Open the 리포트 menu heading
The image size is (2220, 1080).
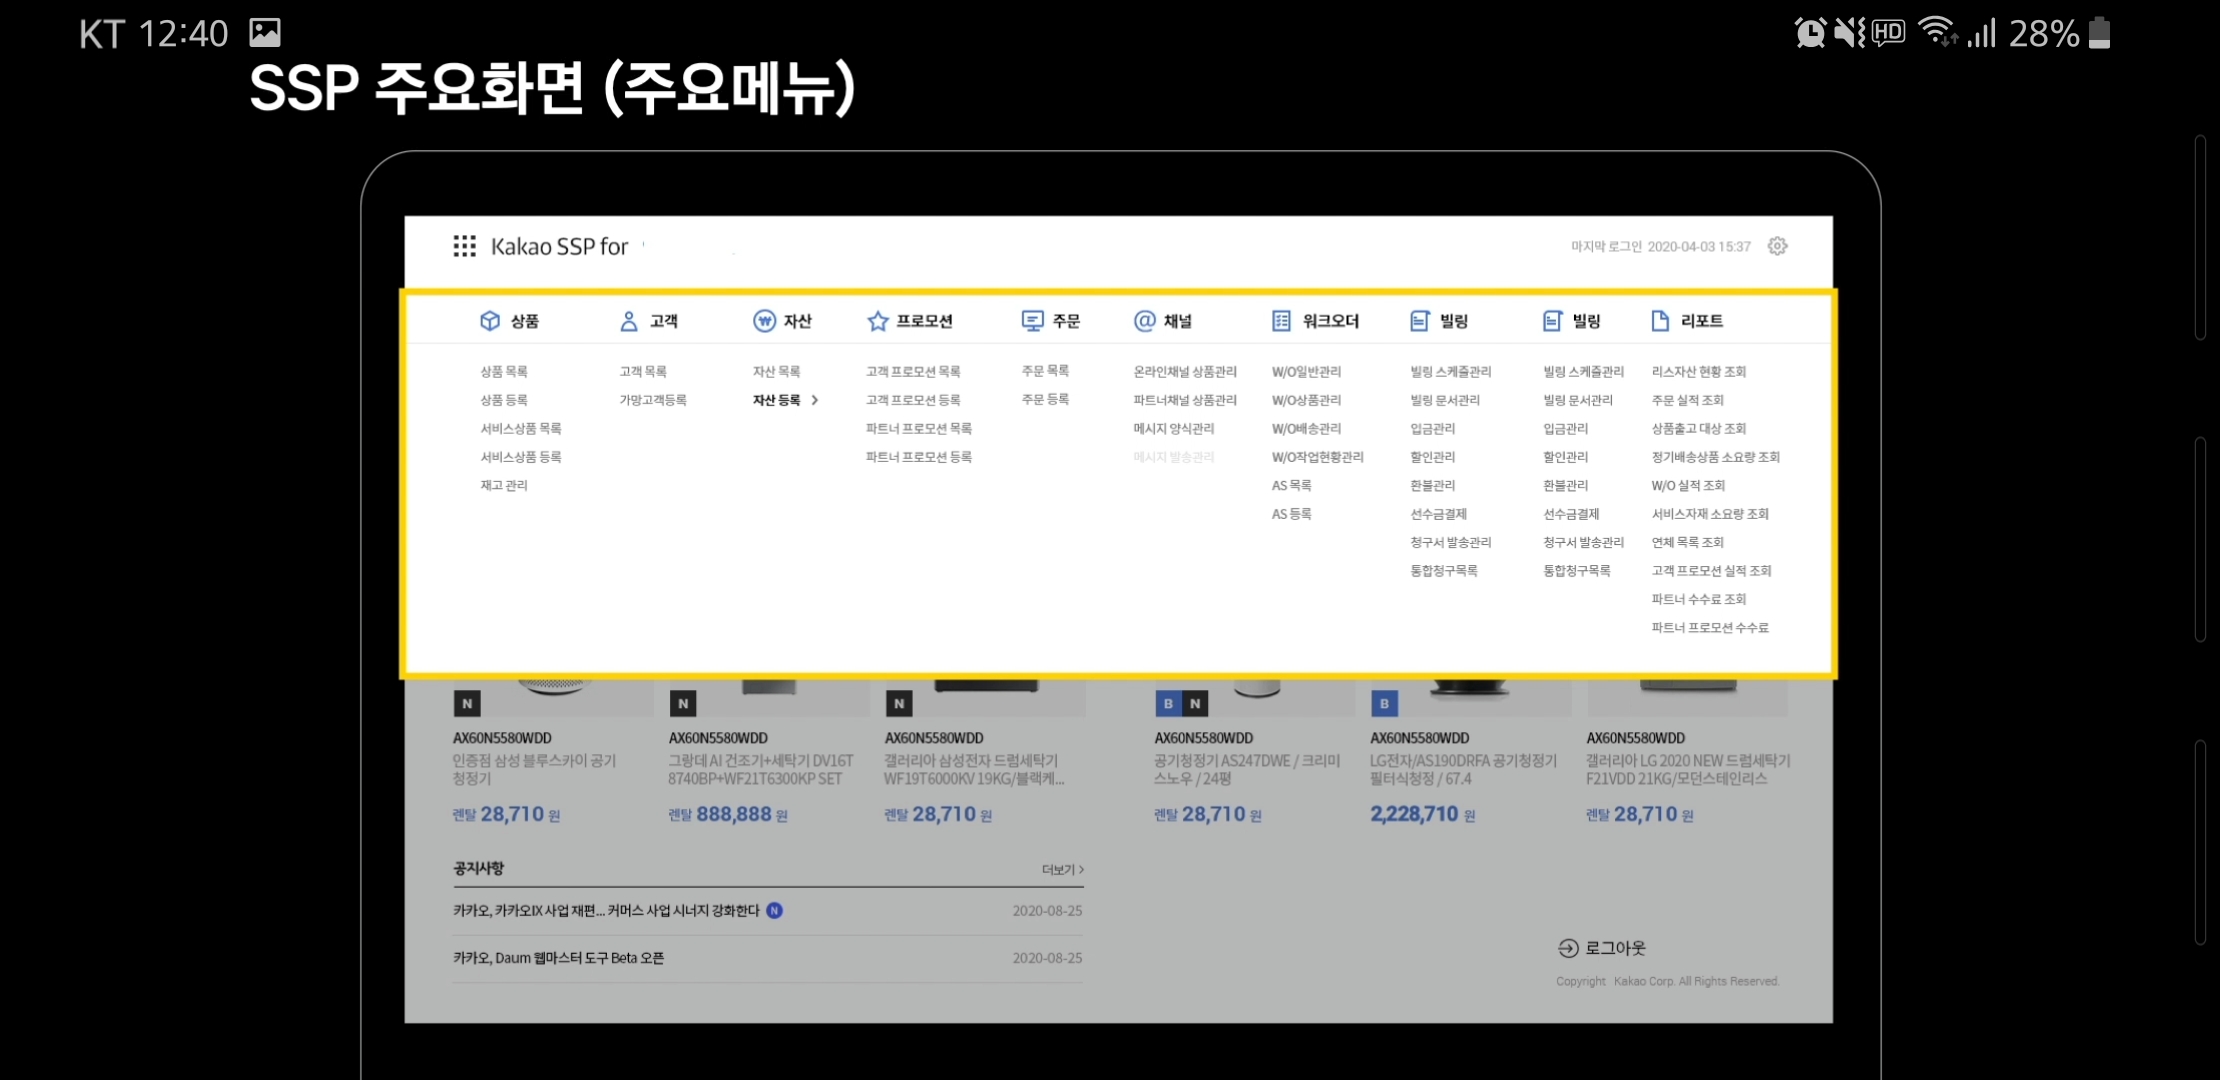point(1702,321)
